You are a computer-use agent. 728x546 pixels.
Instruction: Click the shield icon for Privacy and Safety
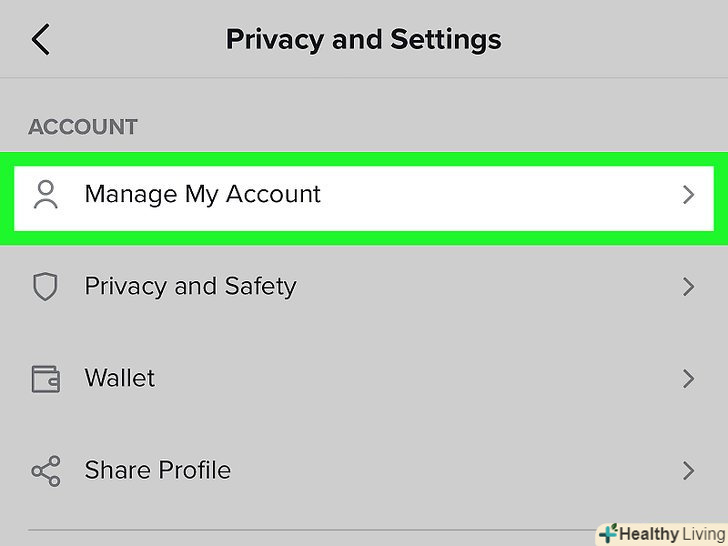pos(46,287)
